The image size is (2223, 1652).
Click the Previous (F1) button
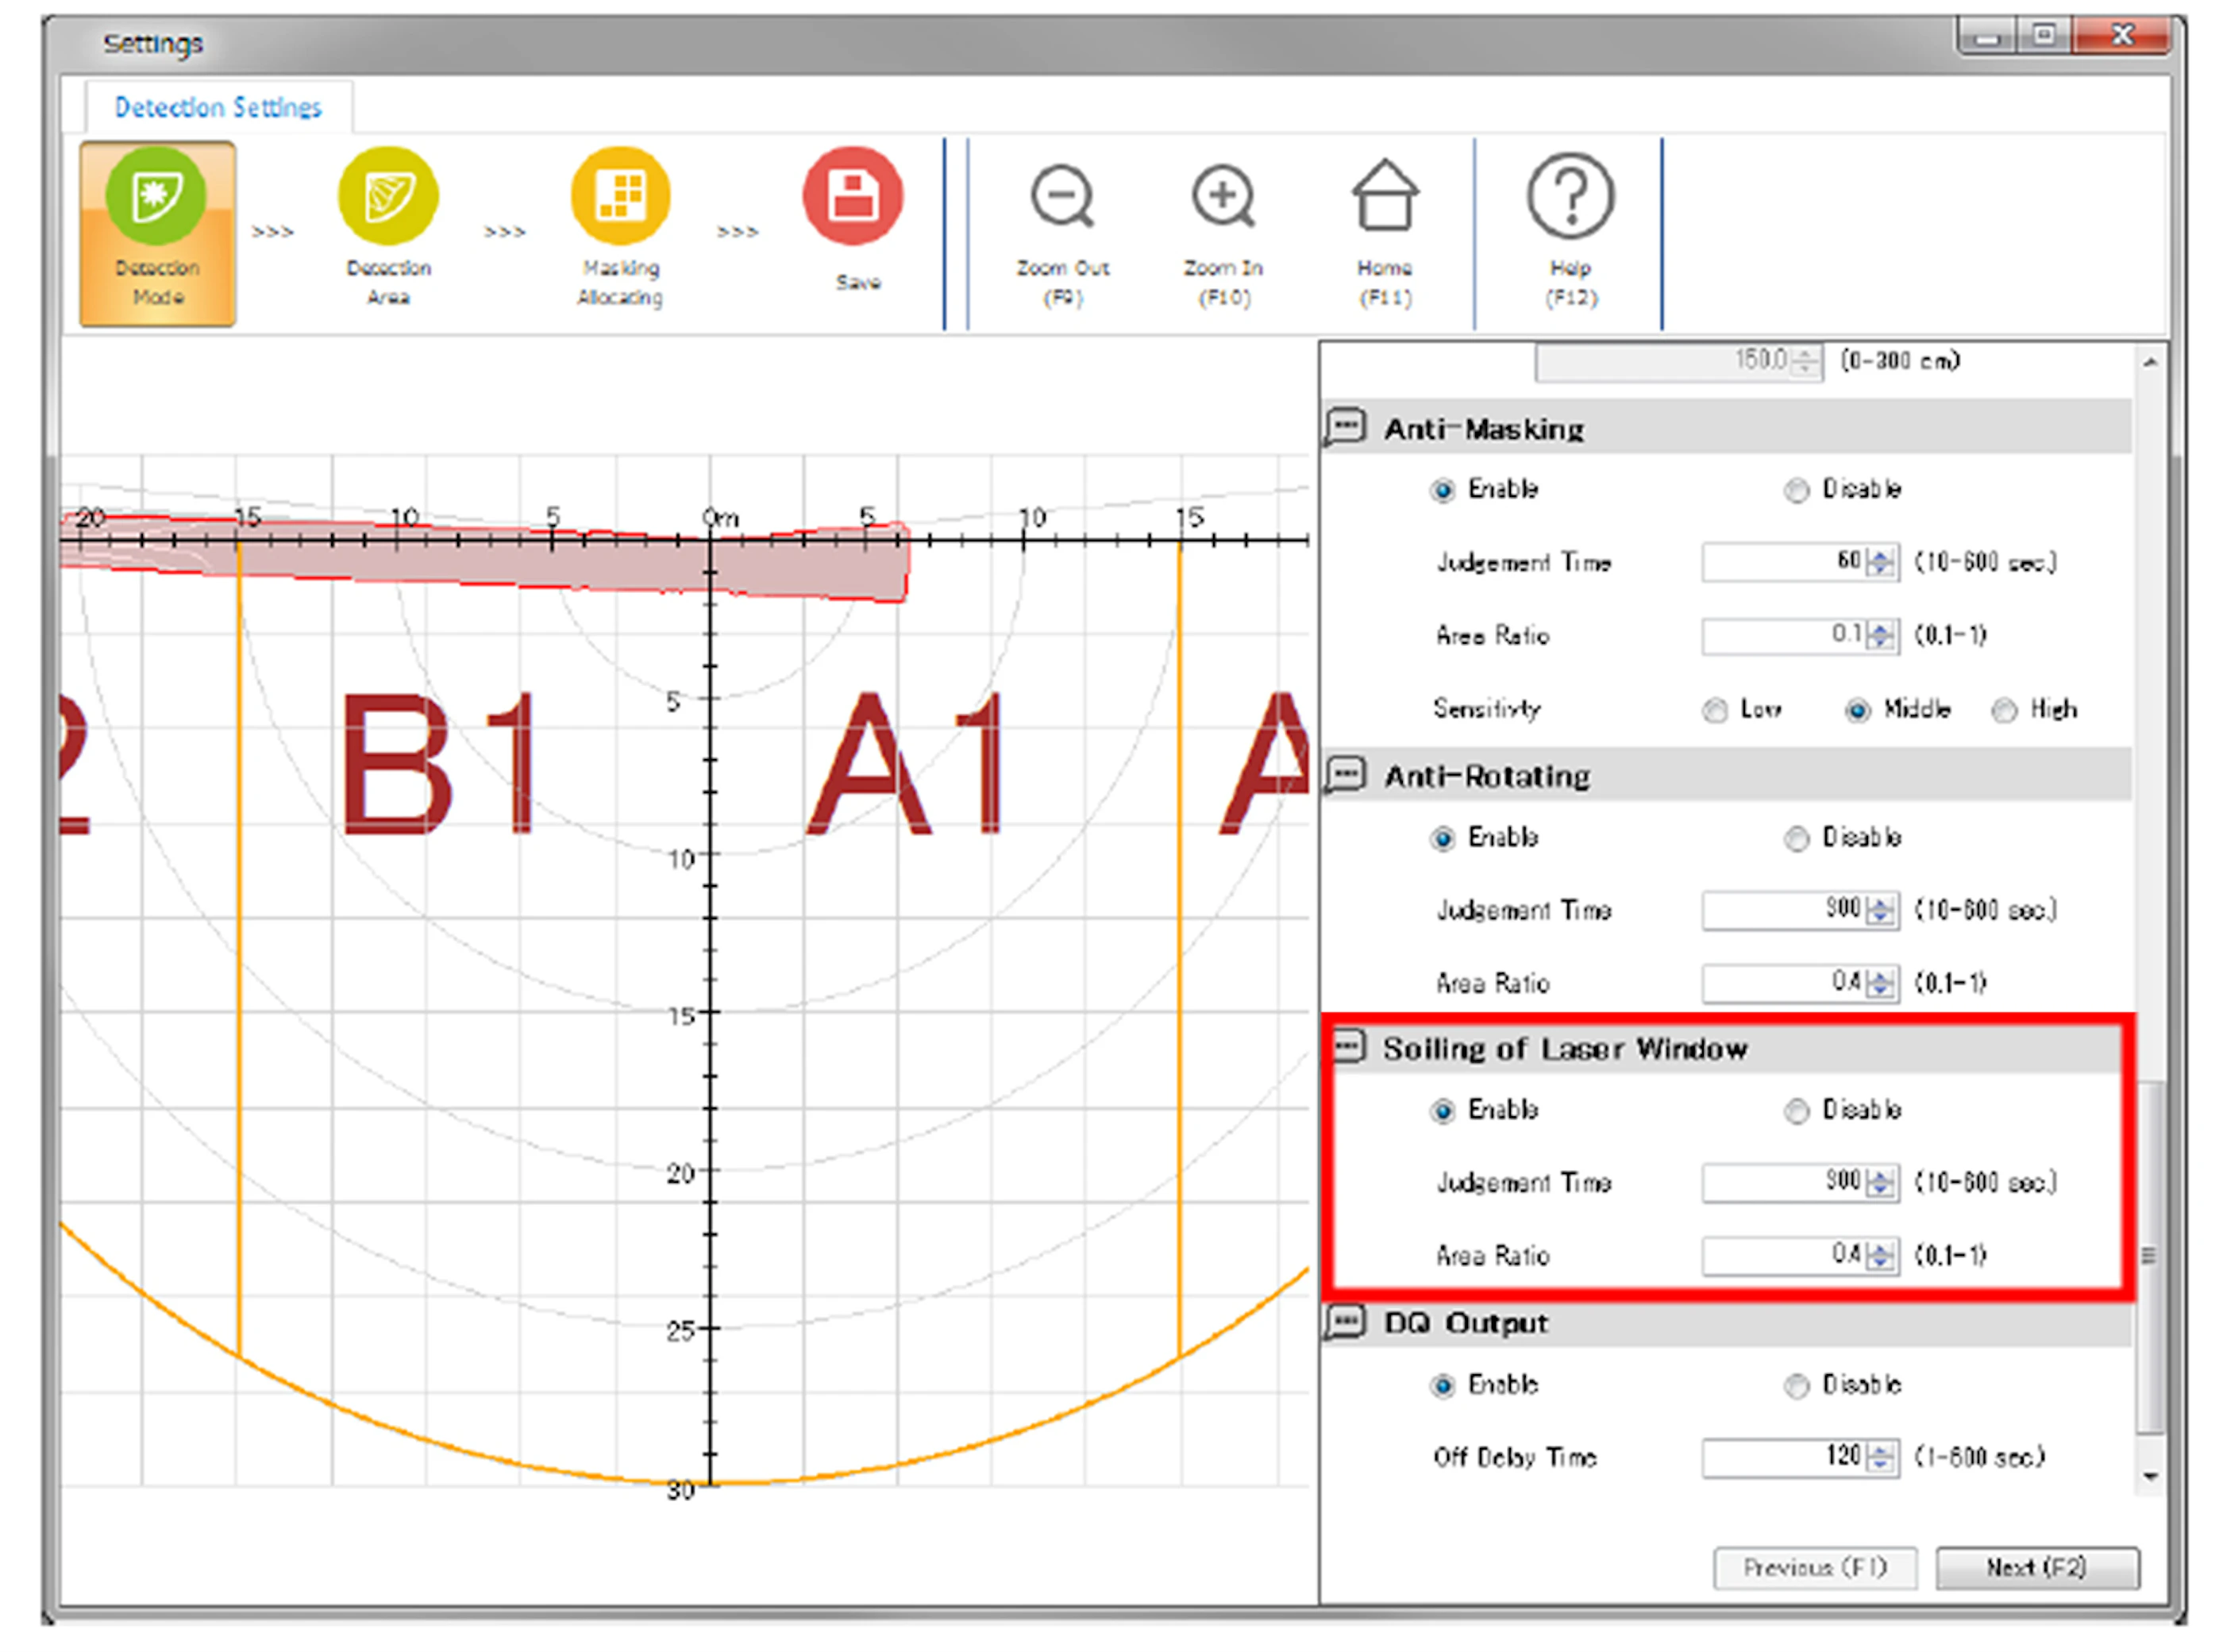tap(1814, 1567)
